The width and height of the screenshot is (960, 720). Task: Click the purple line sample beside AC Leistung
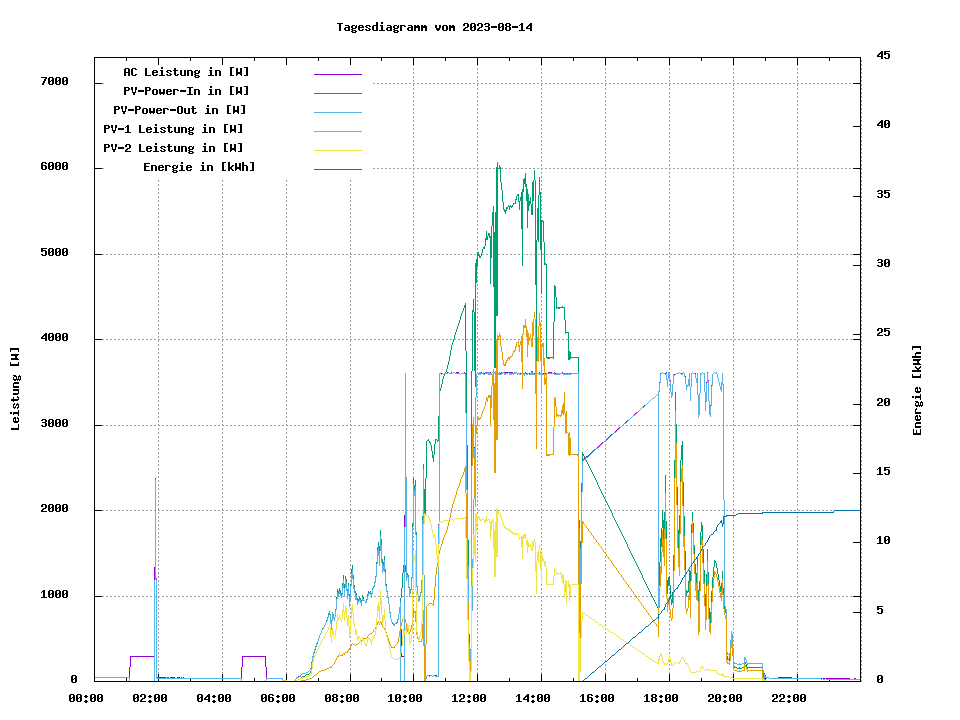pyautogui.click(x=337, y=74)
